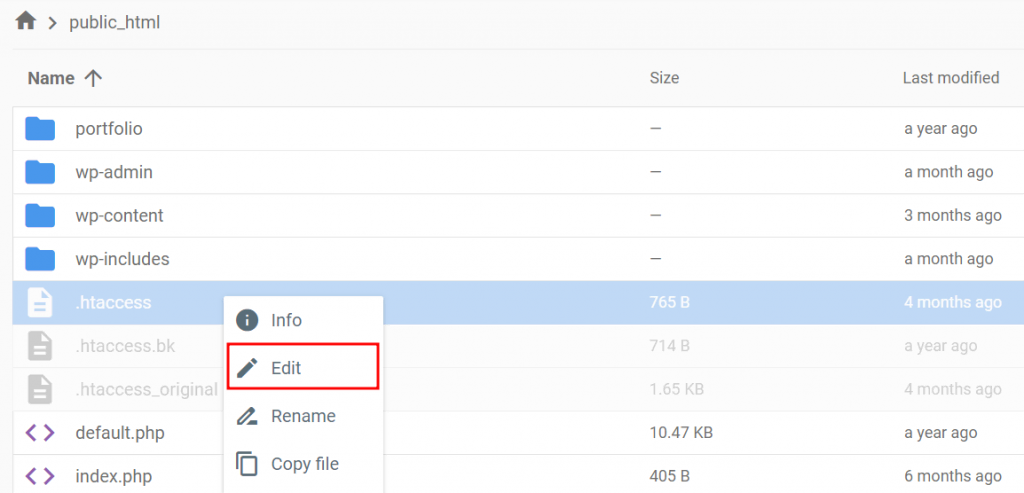Select the index.php file name

(x=113, y=476)
